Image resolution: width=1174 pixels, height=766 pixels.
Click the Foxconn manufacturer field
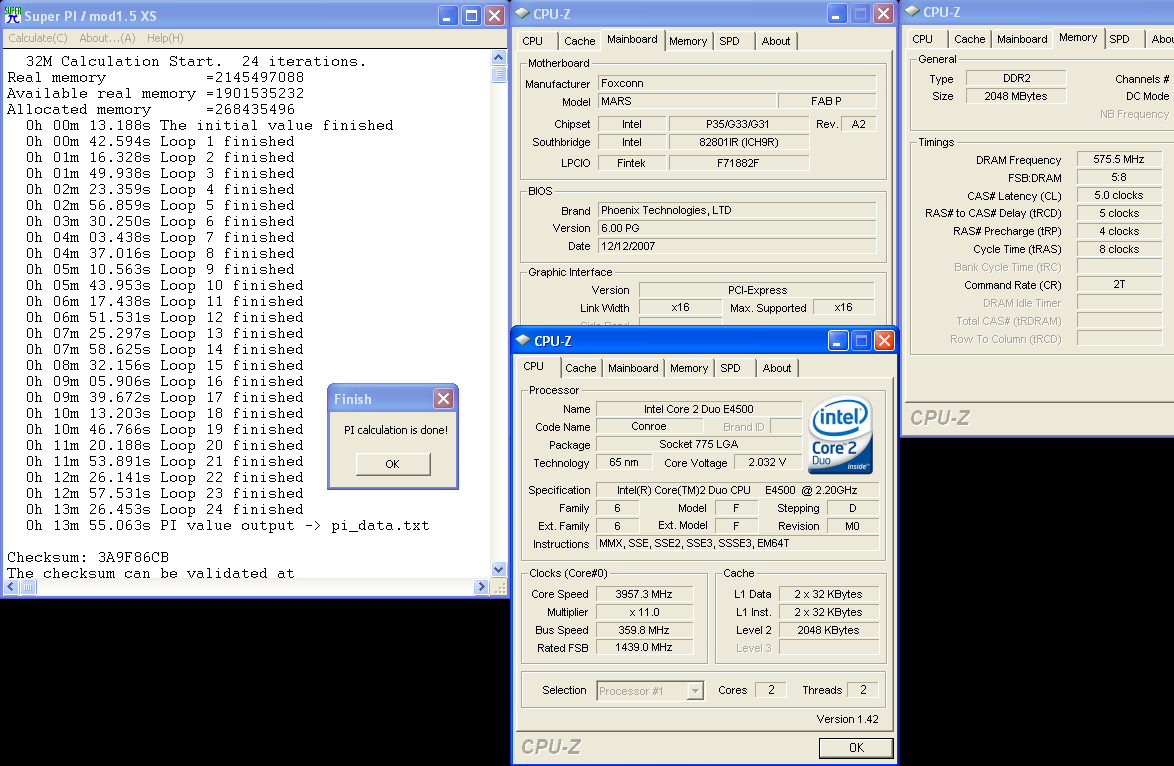point(737,83)
